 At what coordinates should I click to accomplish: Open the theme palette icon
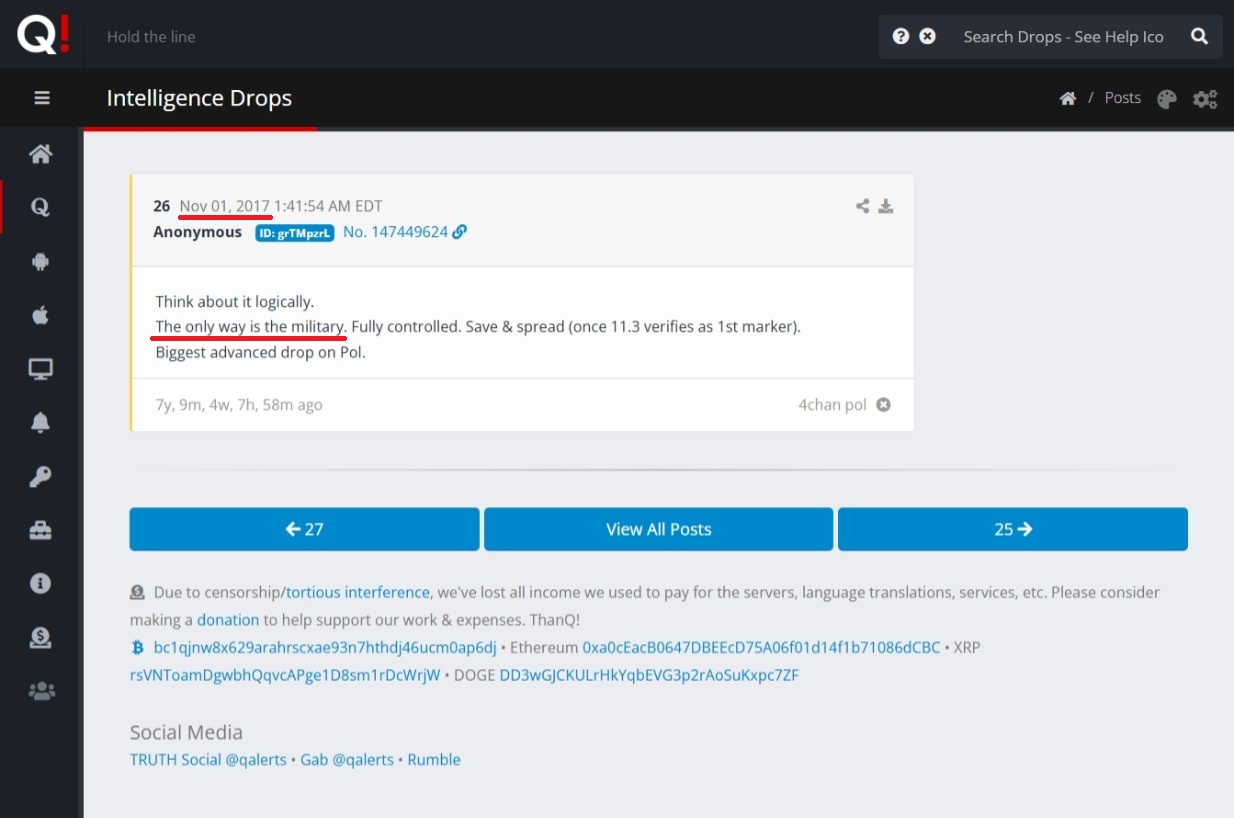tap(1167, 99)
